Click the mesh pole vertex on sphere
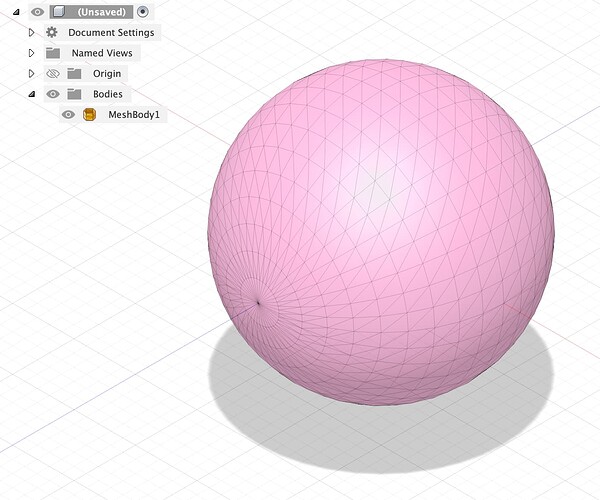Viewport: 600px width, 500px height. pyautogui.click(x=258, y=303)
